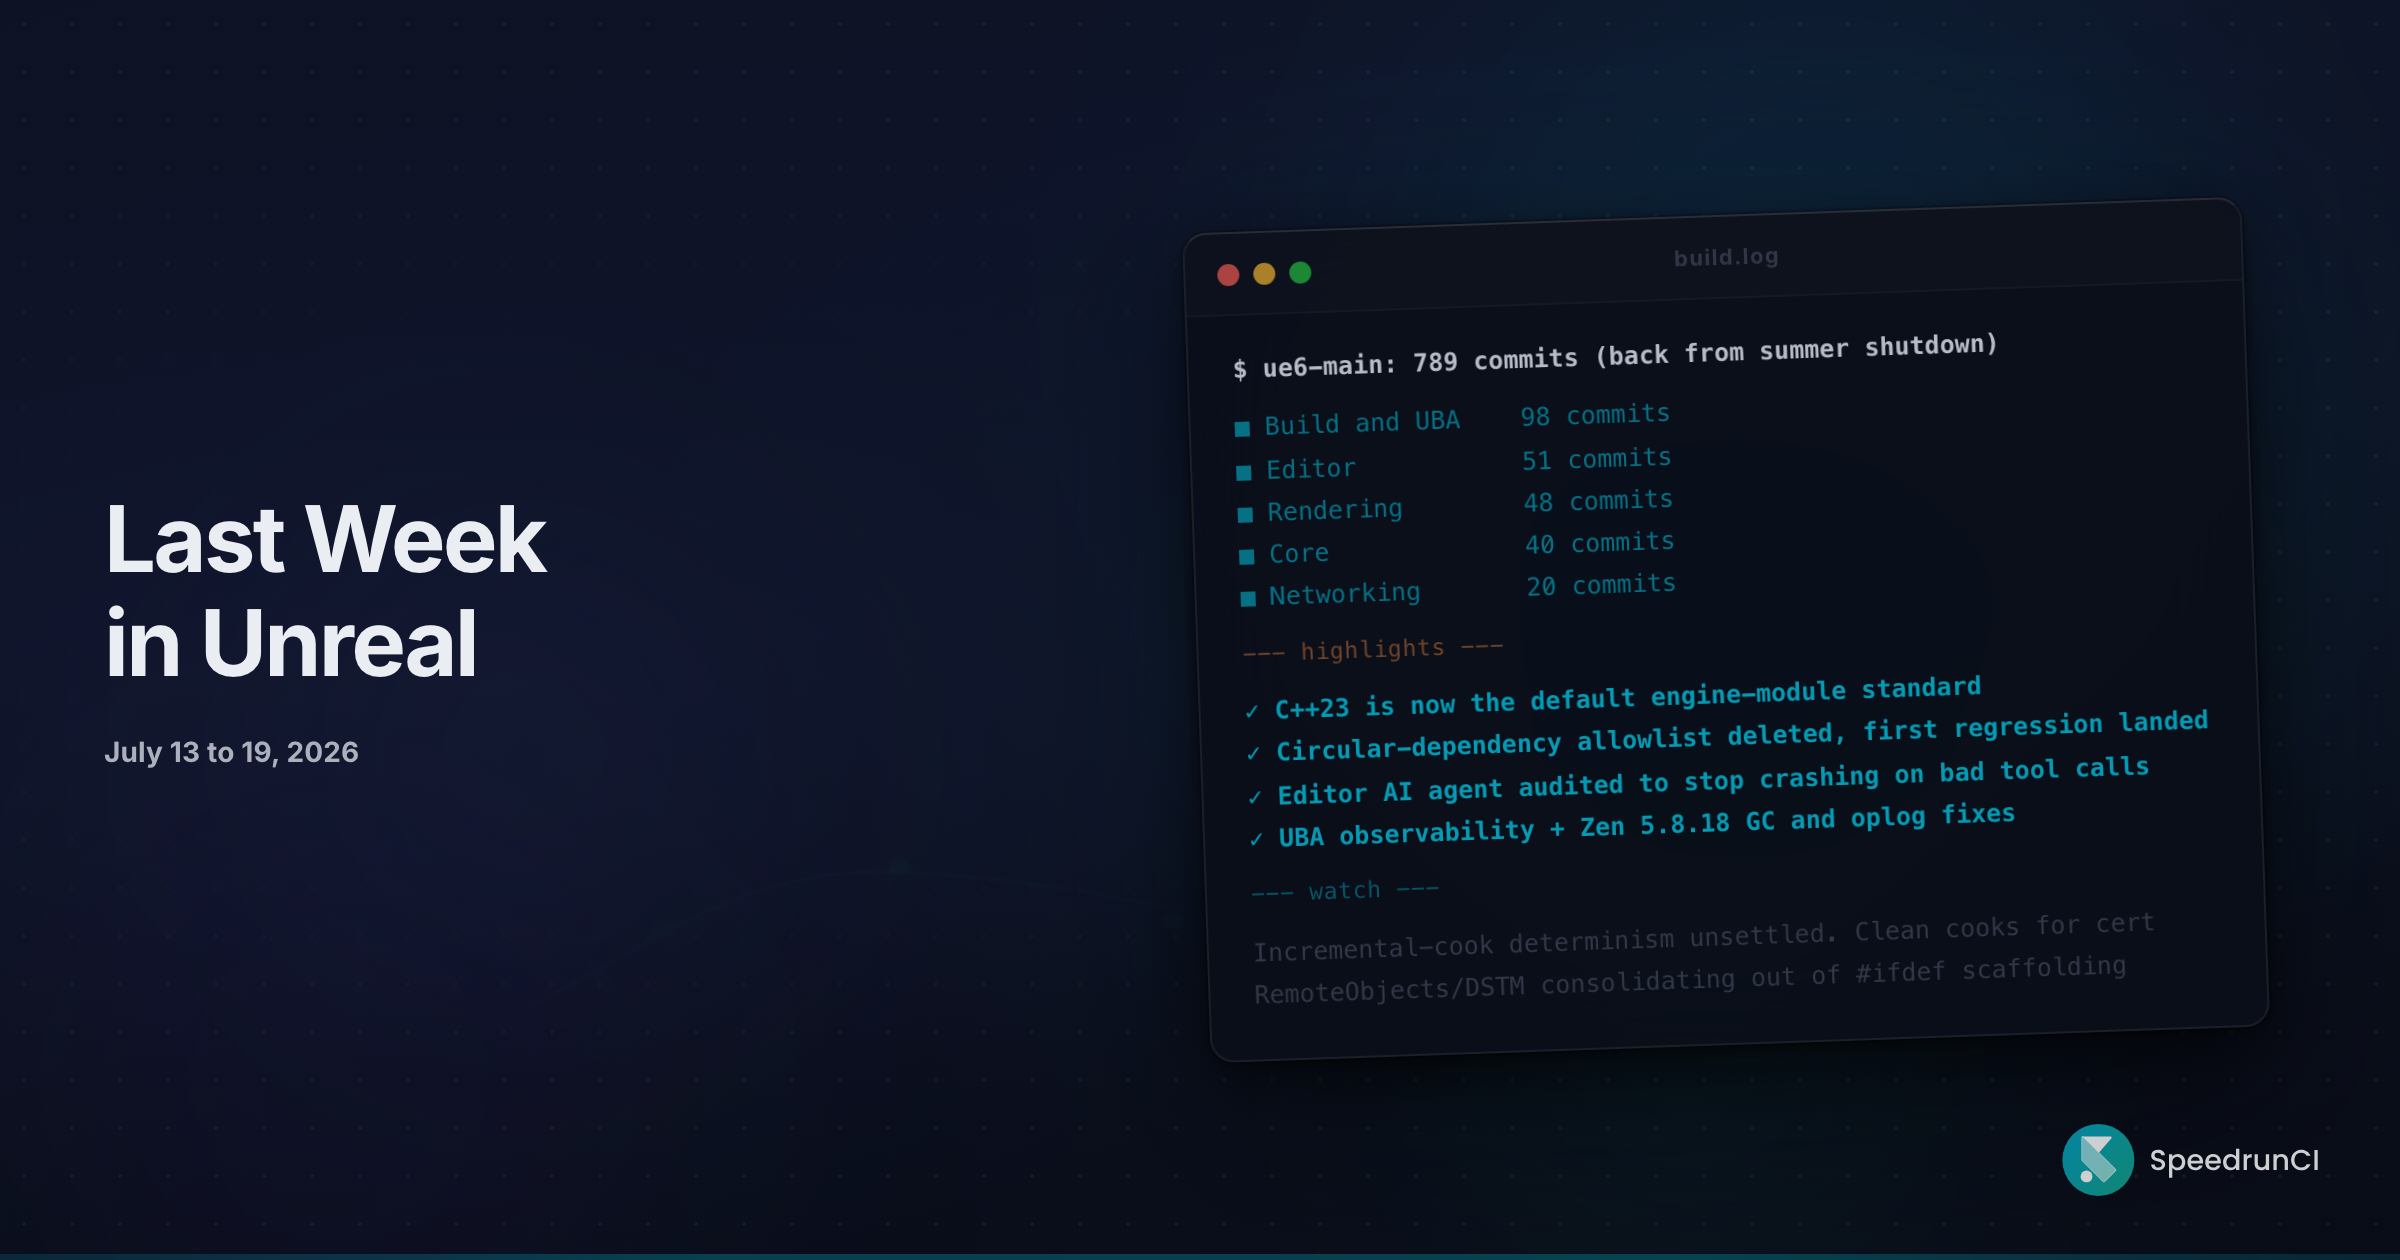Click the square bullet beside Core
This screenshot has width=2400, height=1260.
[1247, 557]
